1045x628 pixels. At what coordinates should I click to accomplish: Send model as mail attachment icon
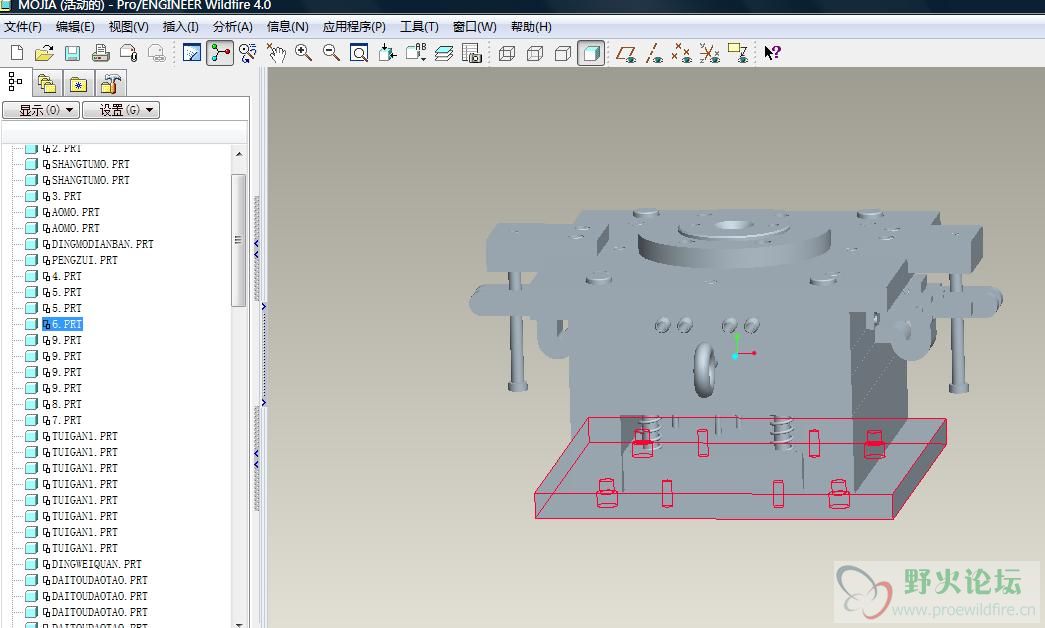[129, 53]
